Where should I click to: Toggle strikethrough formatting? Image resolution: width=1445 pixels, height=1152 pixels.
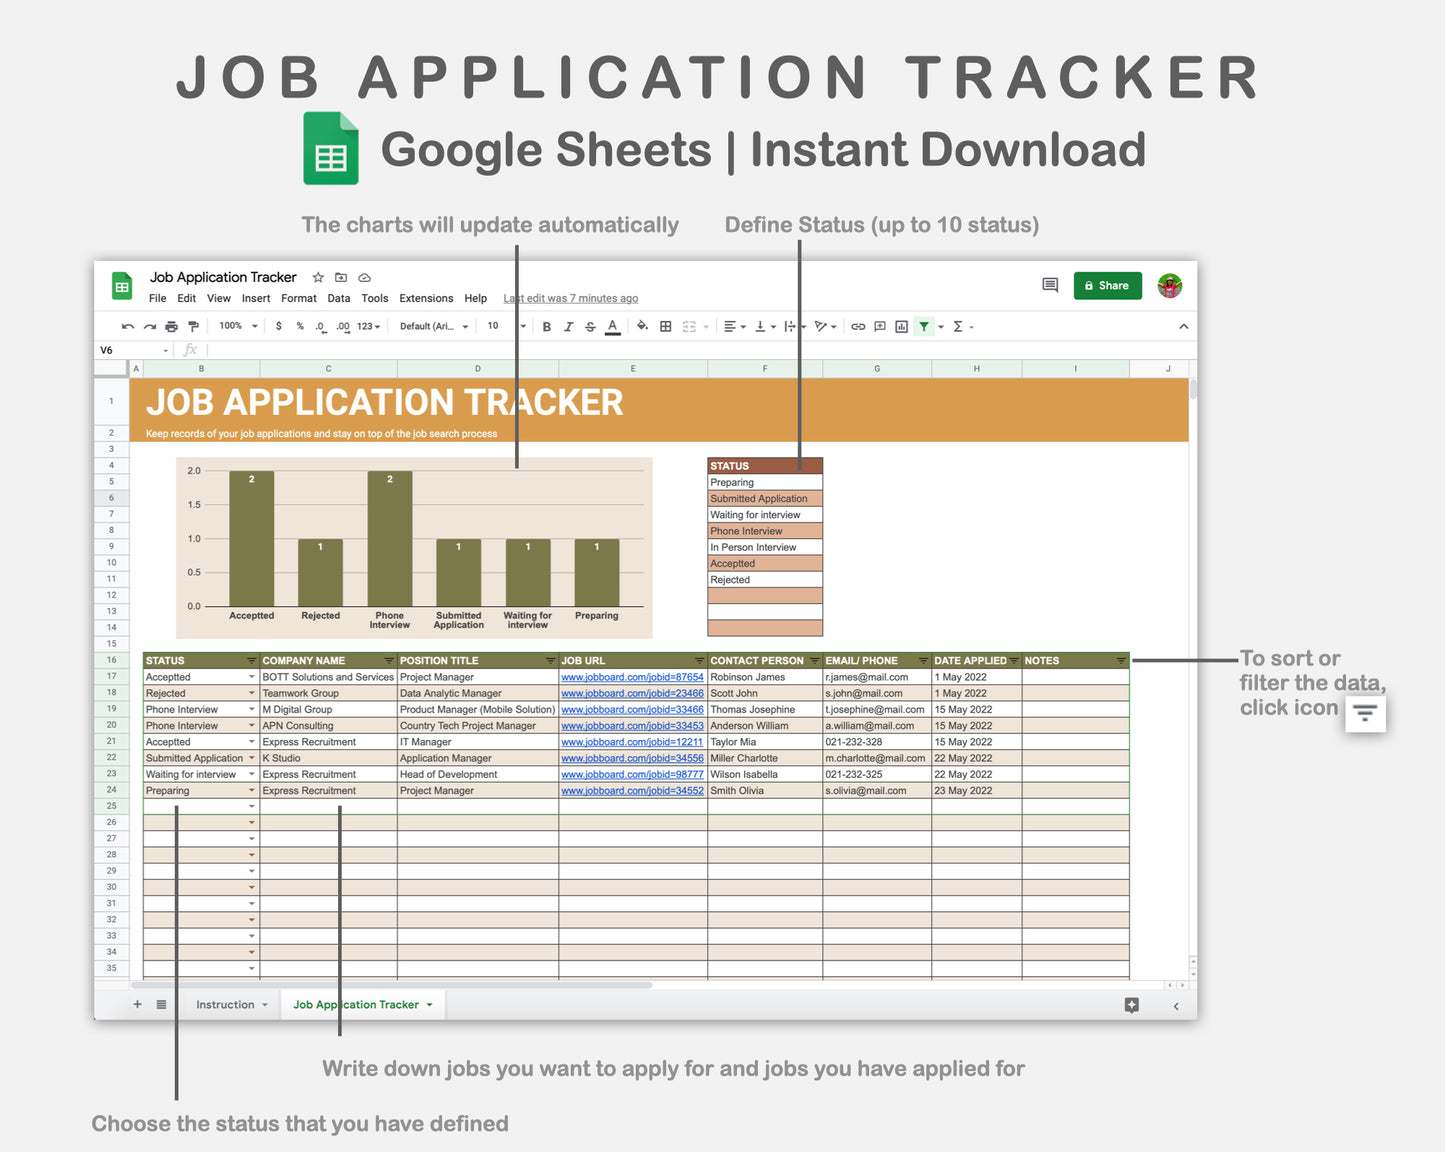(591, 326)
